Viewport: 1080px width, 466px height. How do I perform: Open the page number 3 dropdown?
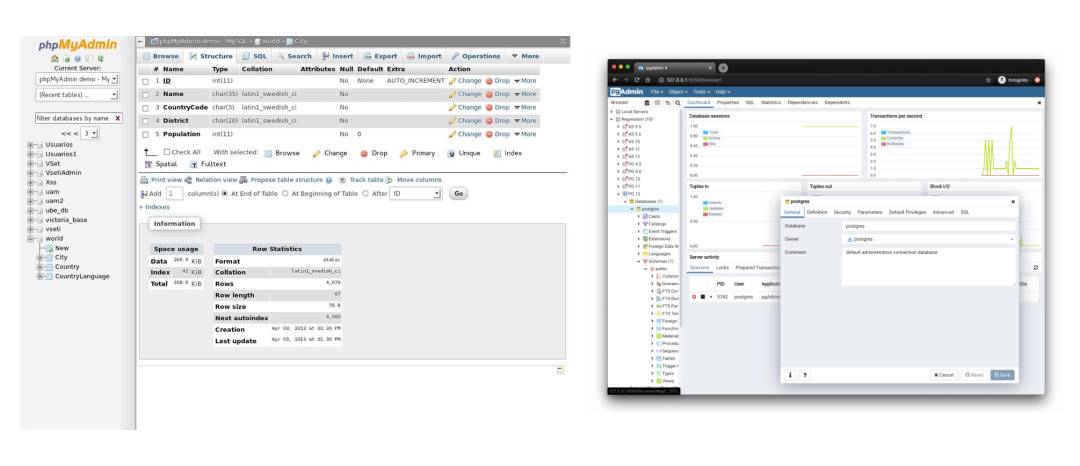coord(90,133)
